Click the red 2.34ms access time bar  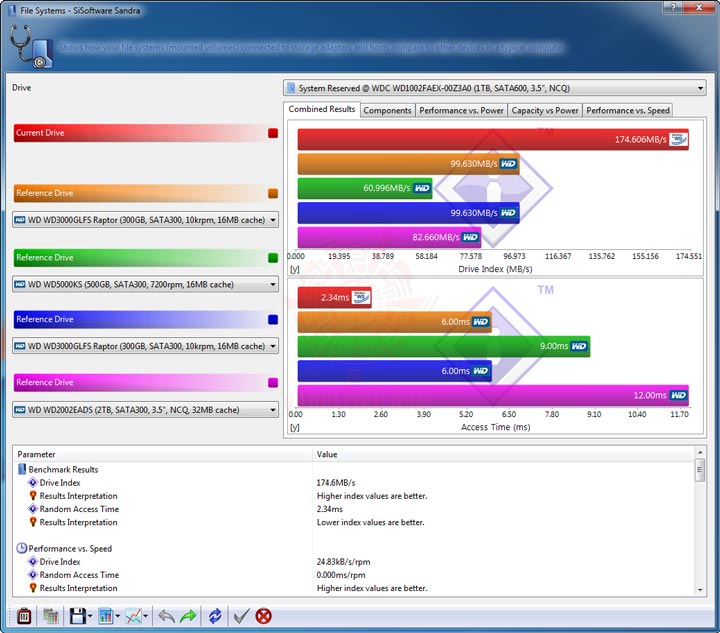pyautogui.click(x=335, y=297)
